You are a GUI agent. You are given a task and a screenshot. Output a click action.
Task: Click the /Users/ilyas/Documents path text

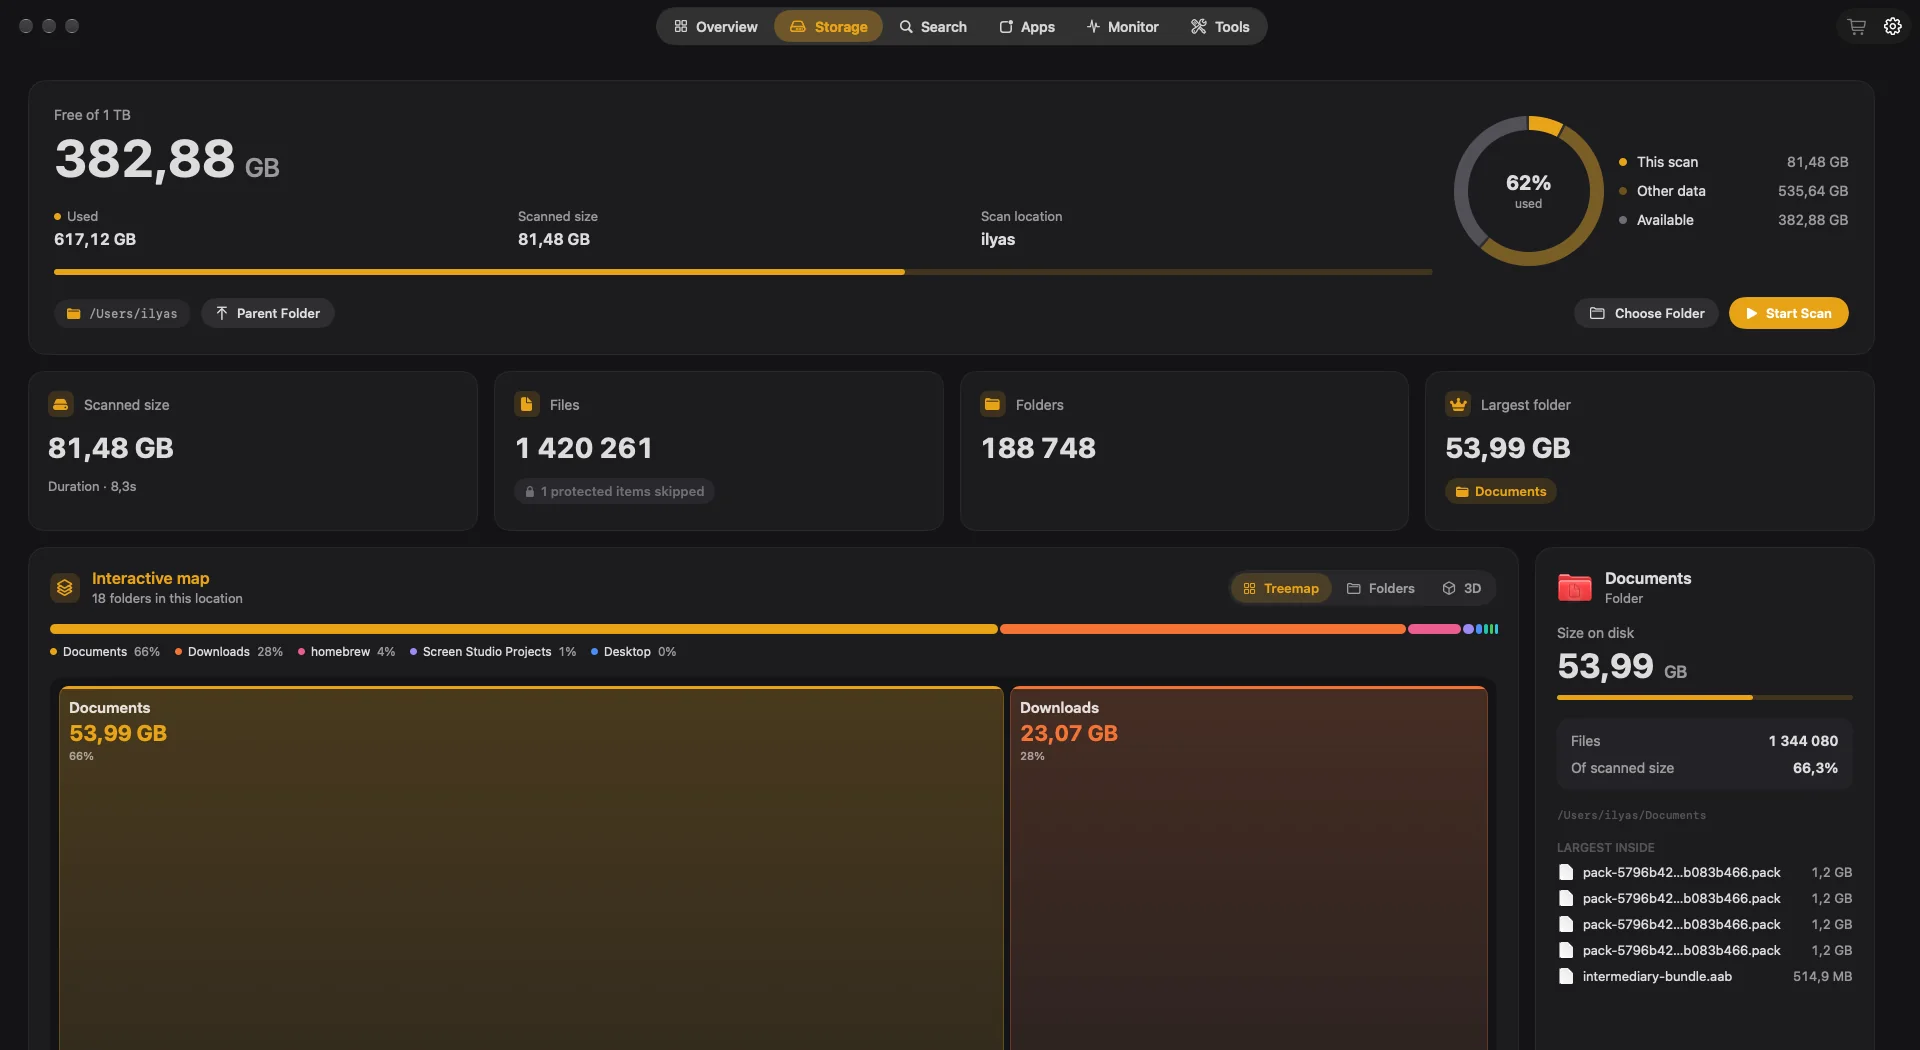pos(1631,815)
